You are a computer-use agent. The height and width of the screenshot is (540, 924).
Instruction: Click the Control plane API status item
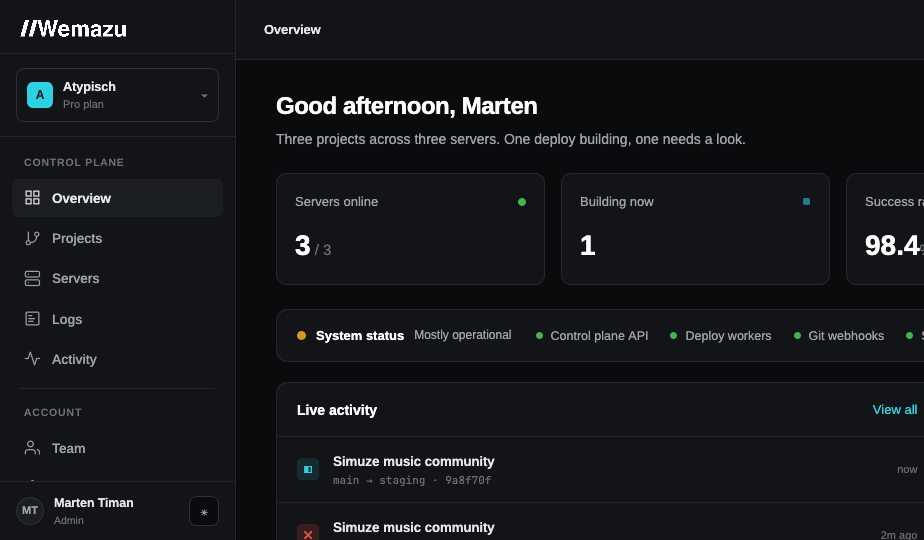pos(592,335)
